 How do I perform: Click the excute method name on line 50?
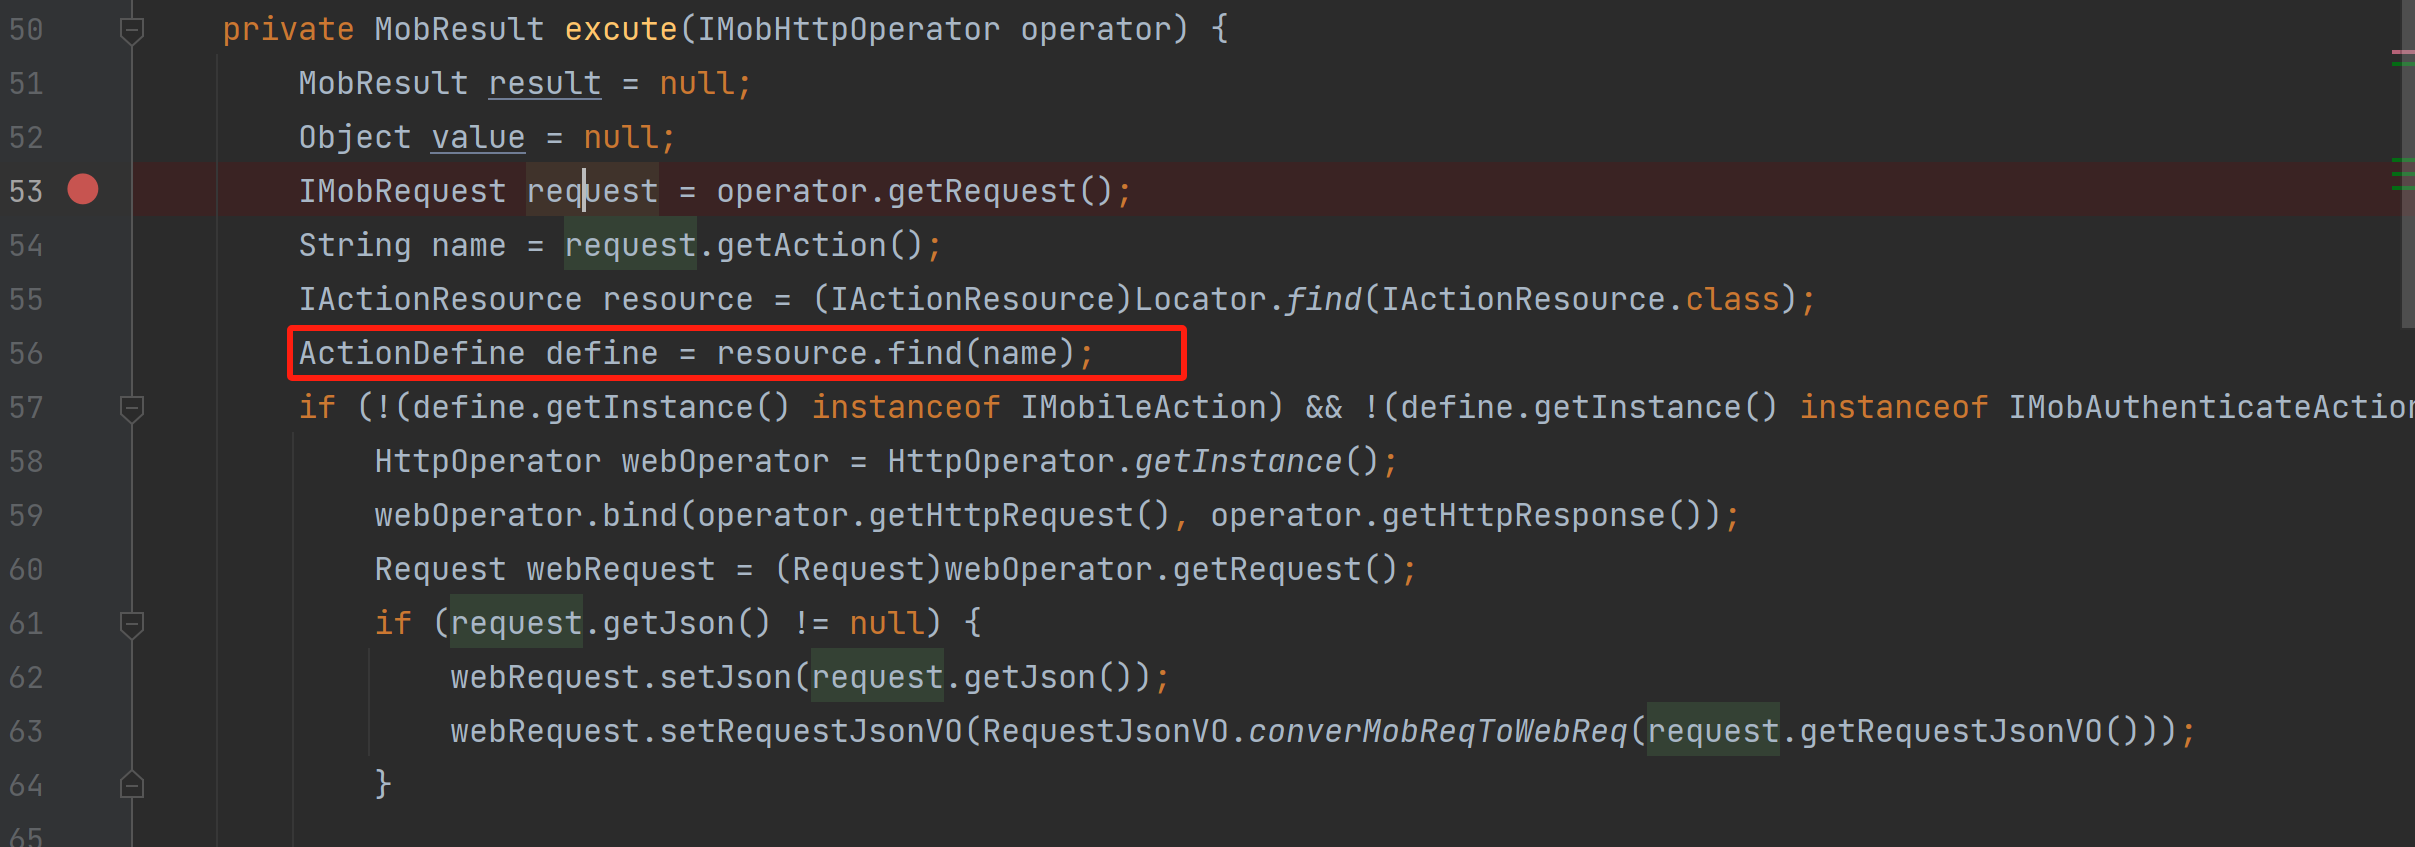click(x=620, y=29)
